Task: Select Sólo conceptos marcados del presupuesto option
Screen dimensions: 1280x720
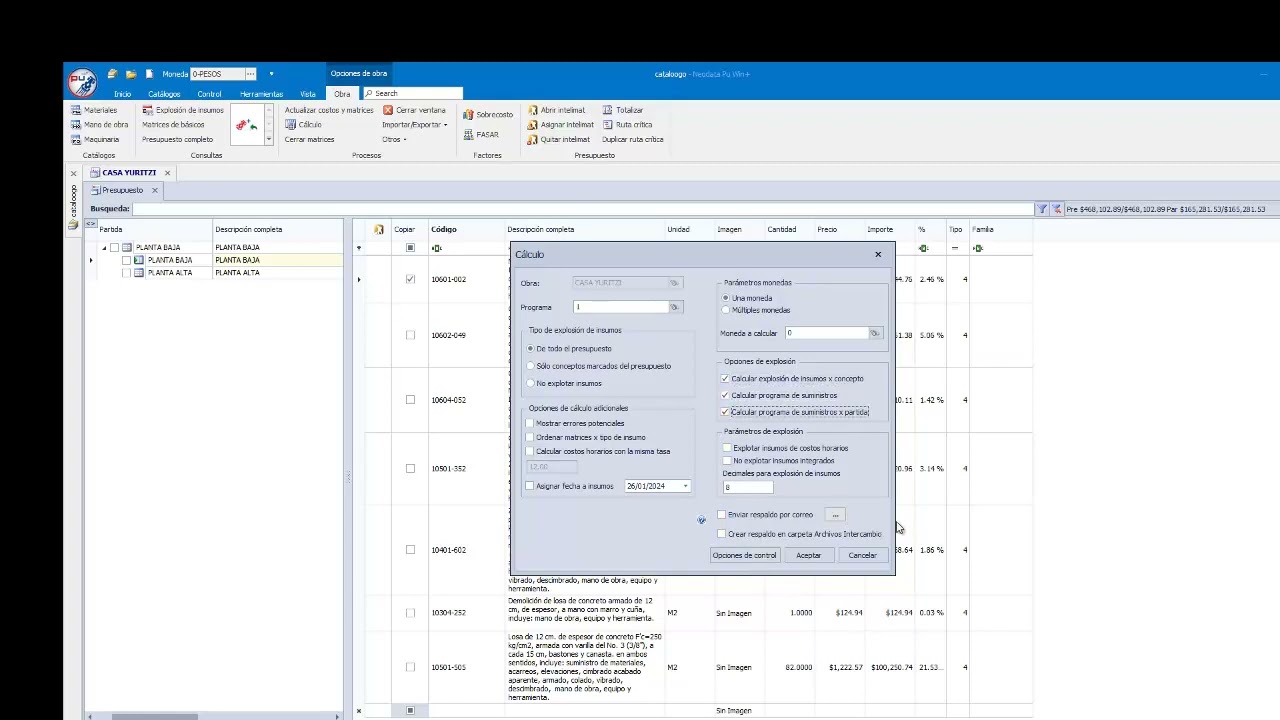Action: point(600,366)
